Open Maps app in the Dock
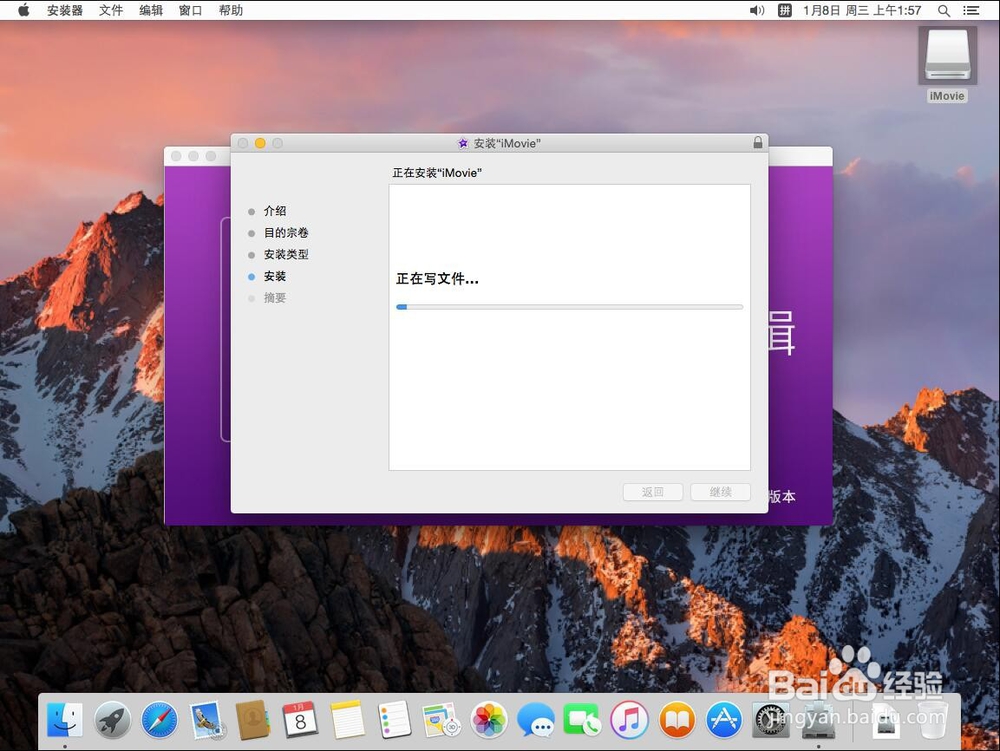 (x=441, y=720)
